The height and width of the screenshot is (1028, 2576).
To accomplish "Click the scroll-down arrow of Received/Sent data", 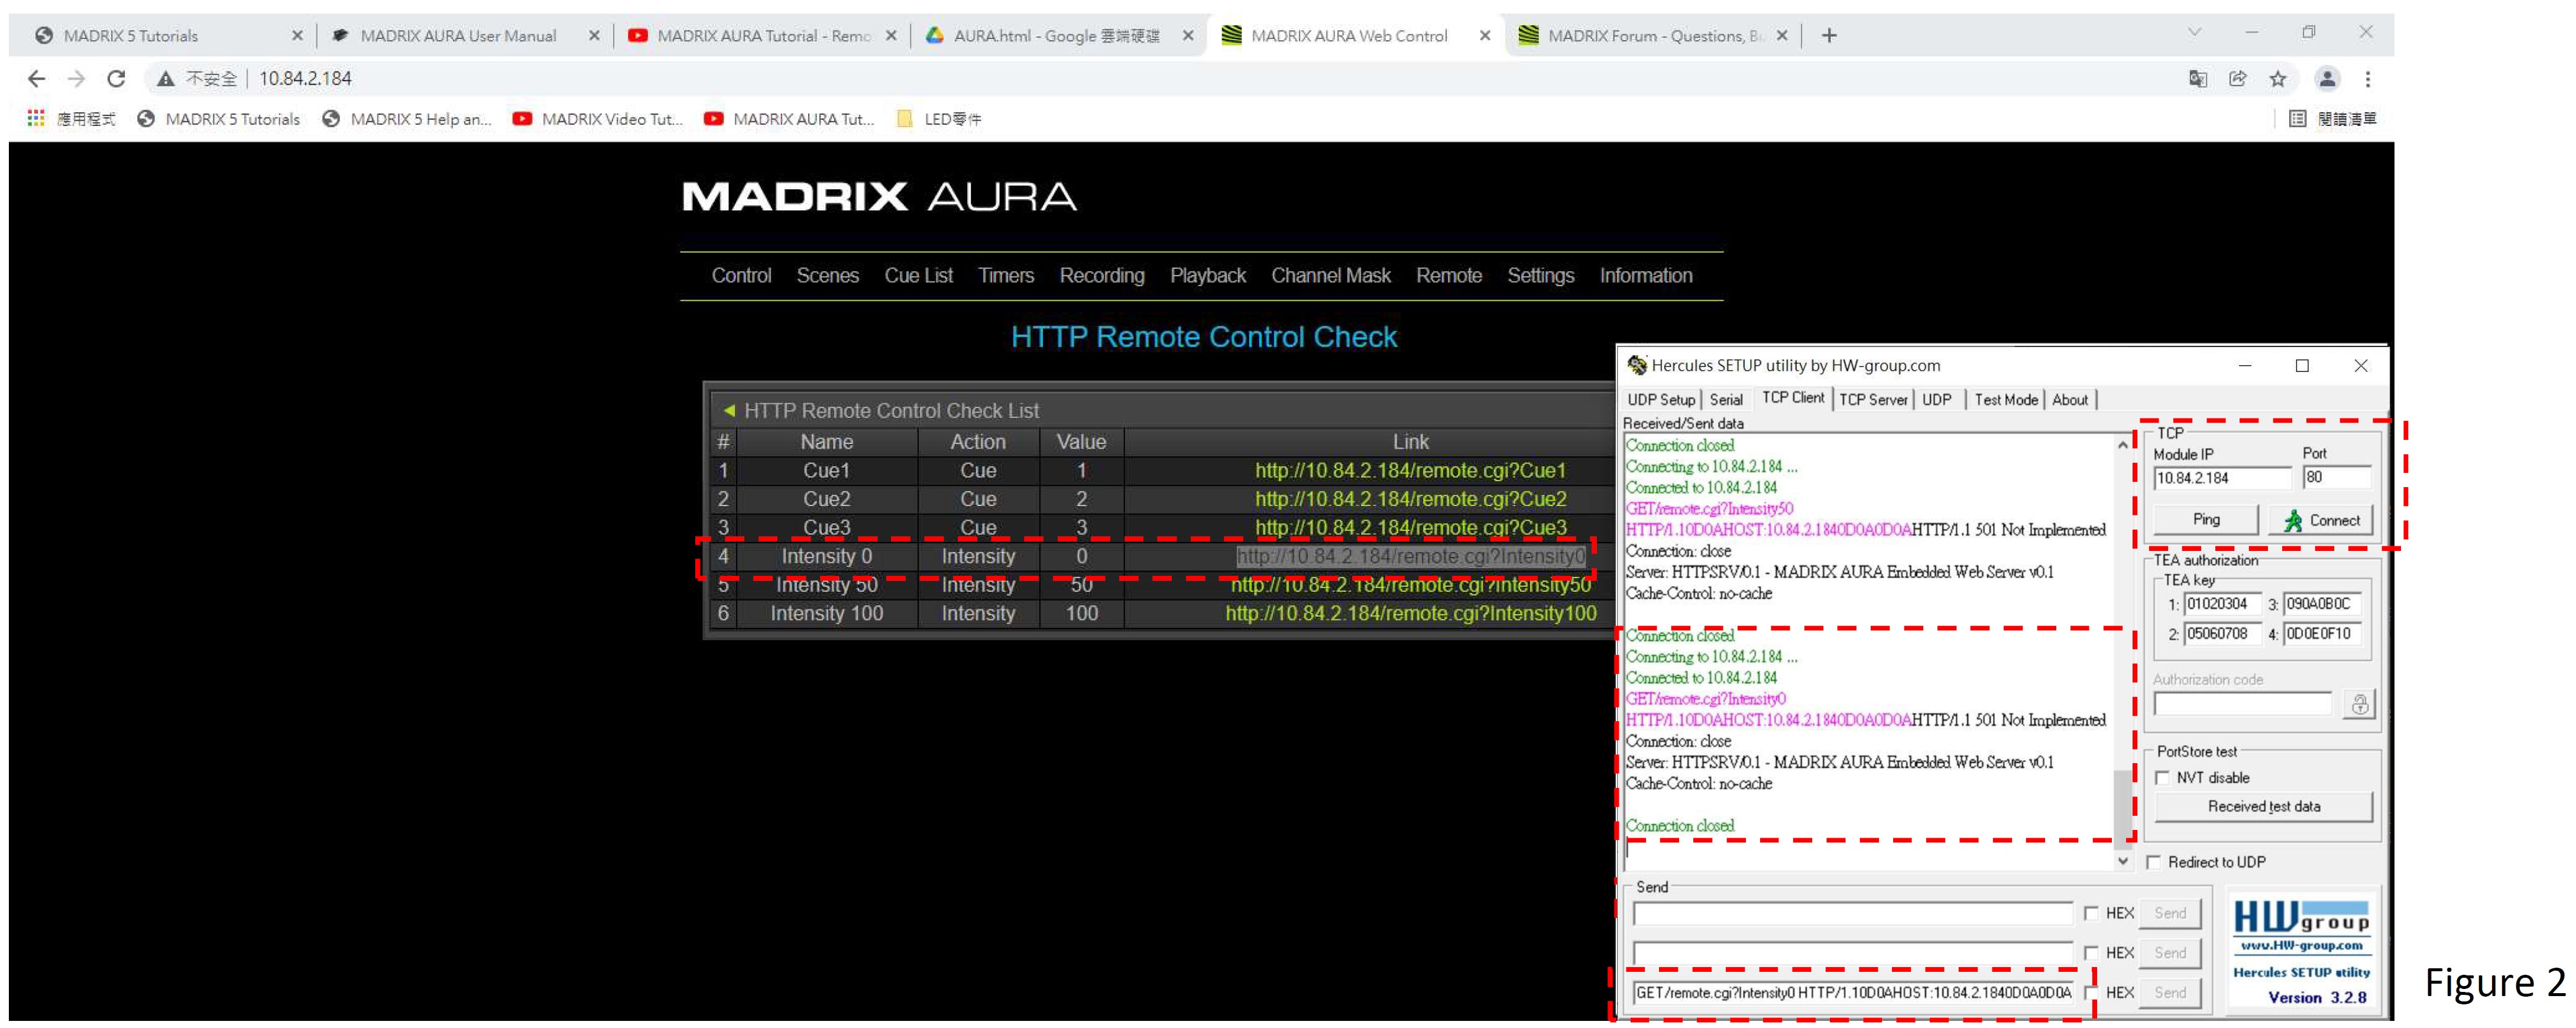I will coord(2122,861).
